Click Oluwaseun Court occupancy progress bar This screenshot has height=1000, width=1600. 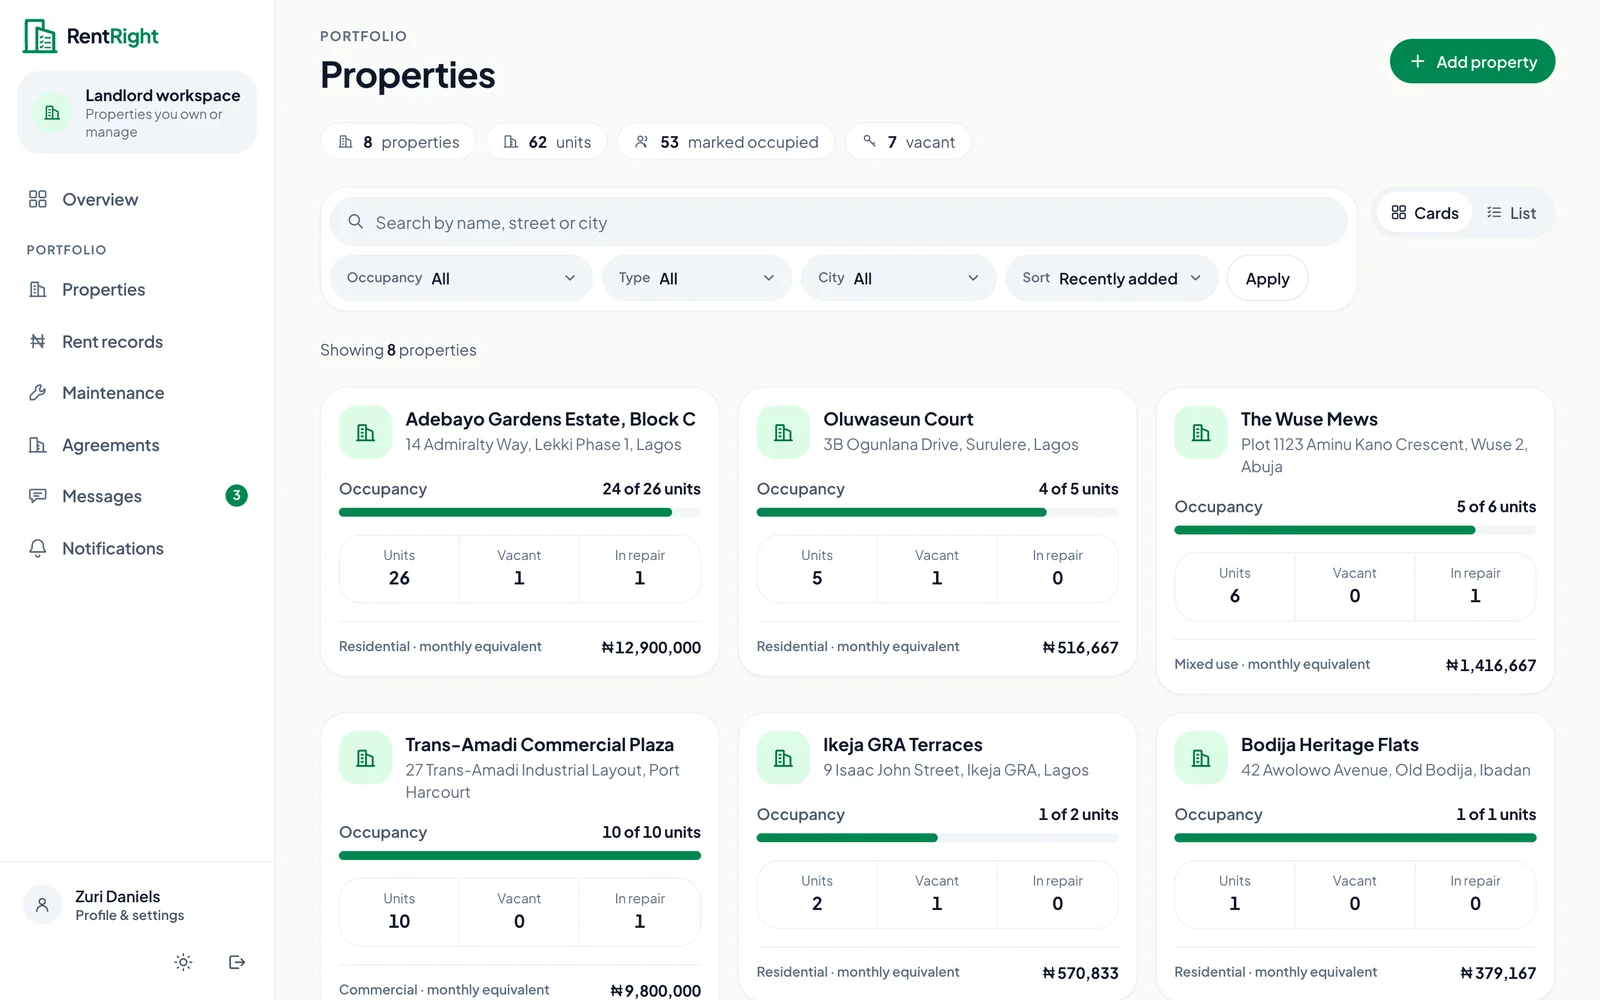point(937,512)
